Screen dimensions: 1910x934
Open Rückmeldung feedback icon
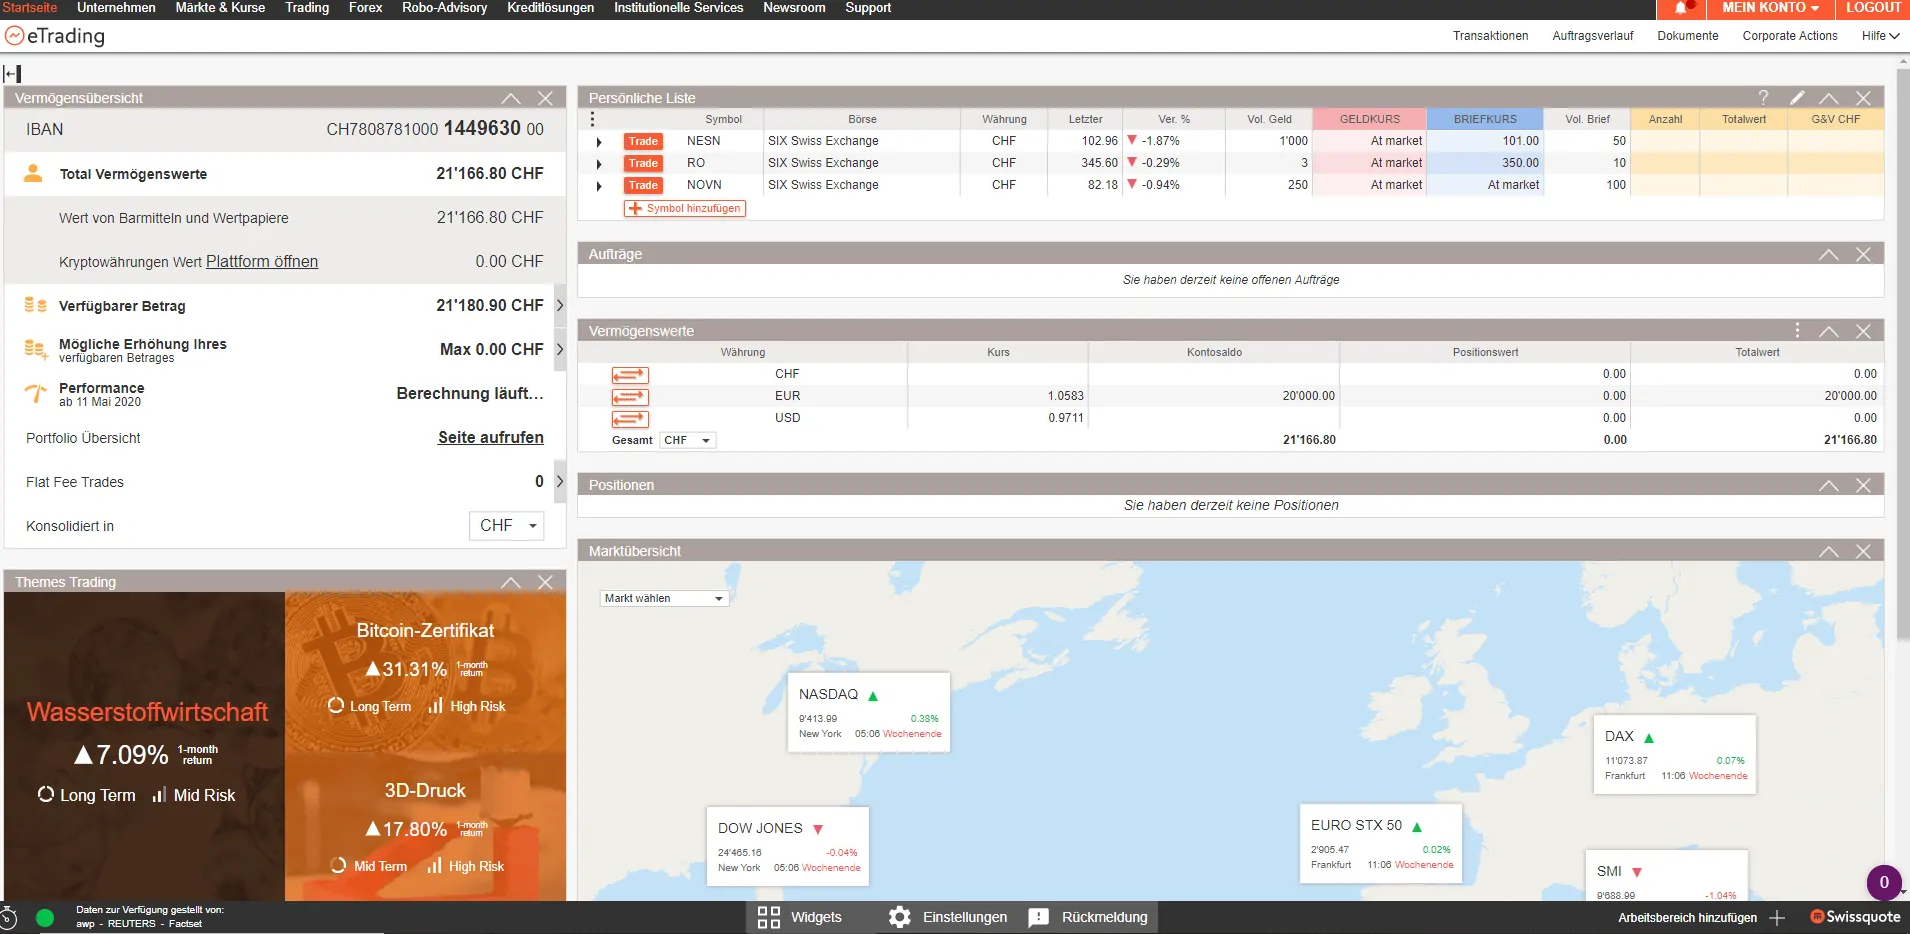(1039, 917)
